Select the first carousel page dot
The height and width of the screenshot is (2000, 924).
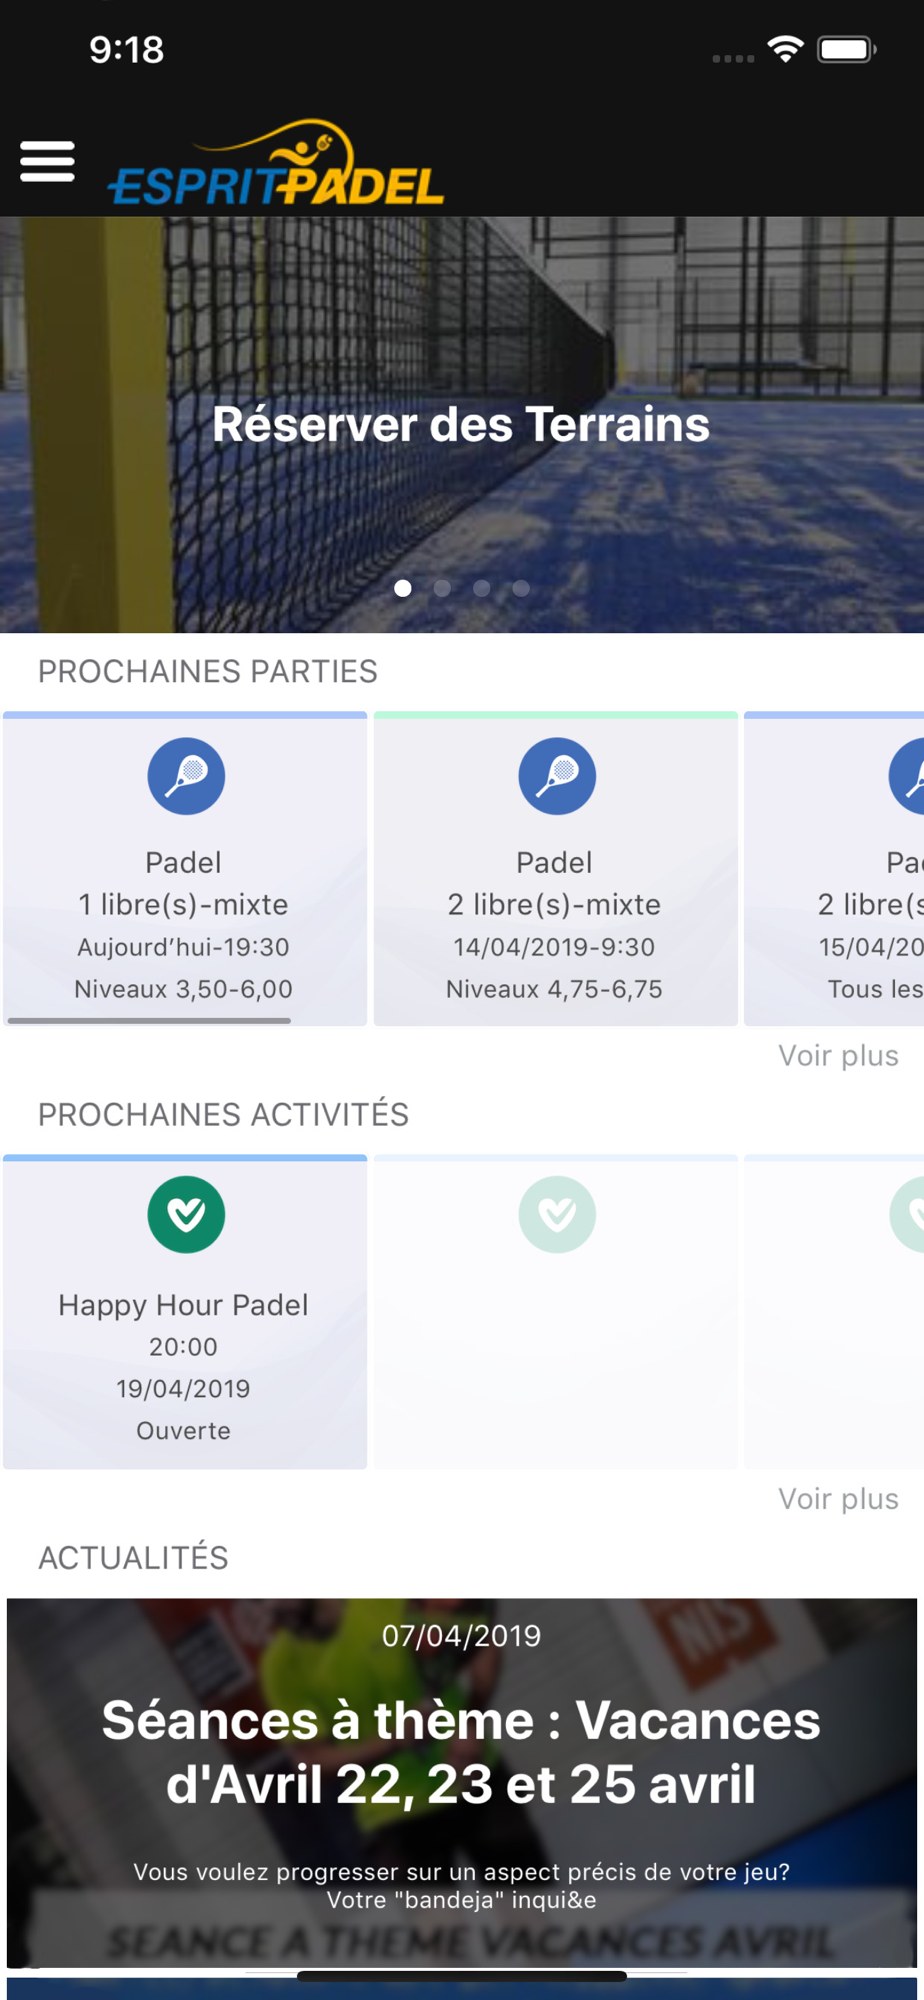point(403,588)
